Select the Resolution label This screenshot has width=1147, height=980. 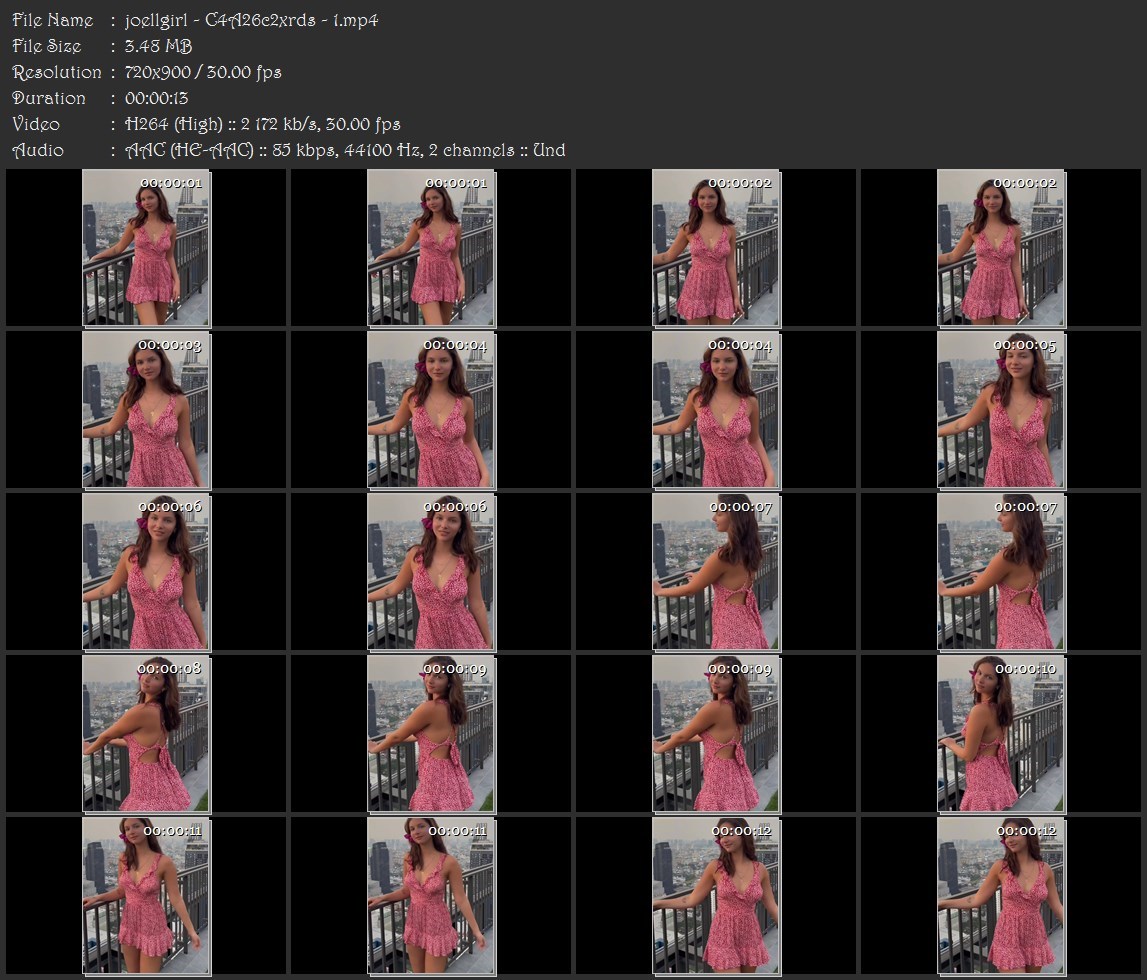point(56,72)
